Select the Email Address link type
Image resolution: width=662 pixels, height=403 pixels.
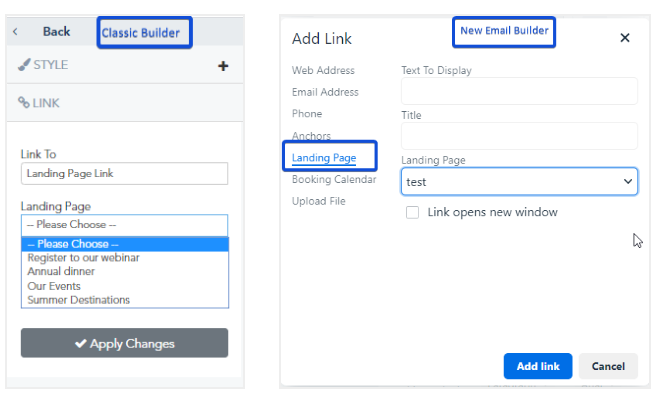[x=325, y=92]
